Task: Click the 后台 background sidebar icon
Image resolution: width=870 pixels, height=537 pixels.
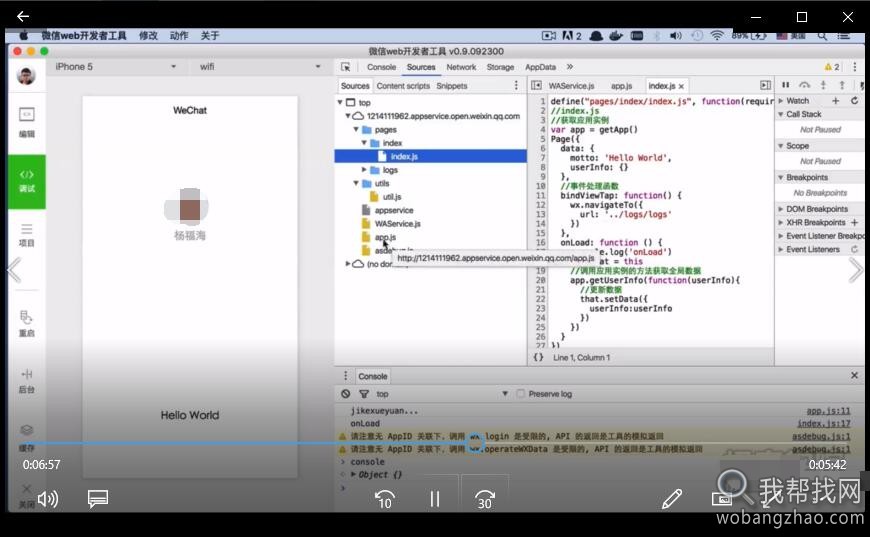Action: [27, 381]
